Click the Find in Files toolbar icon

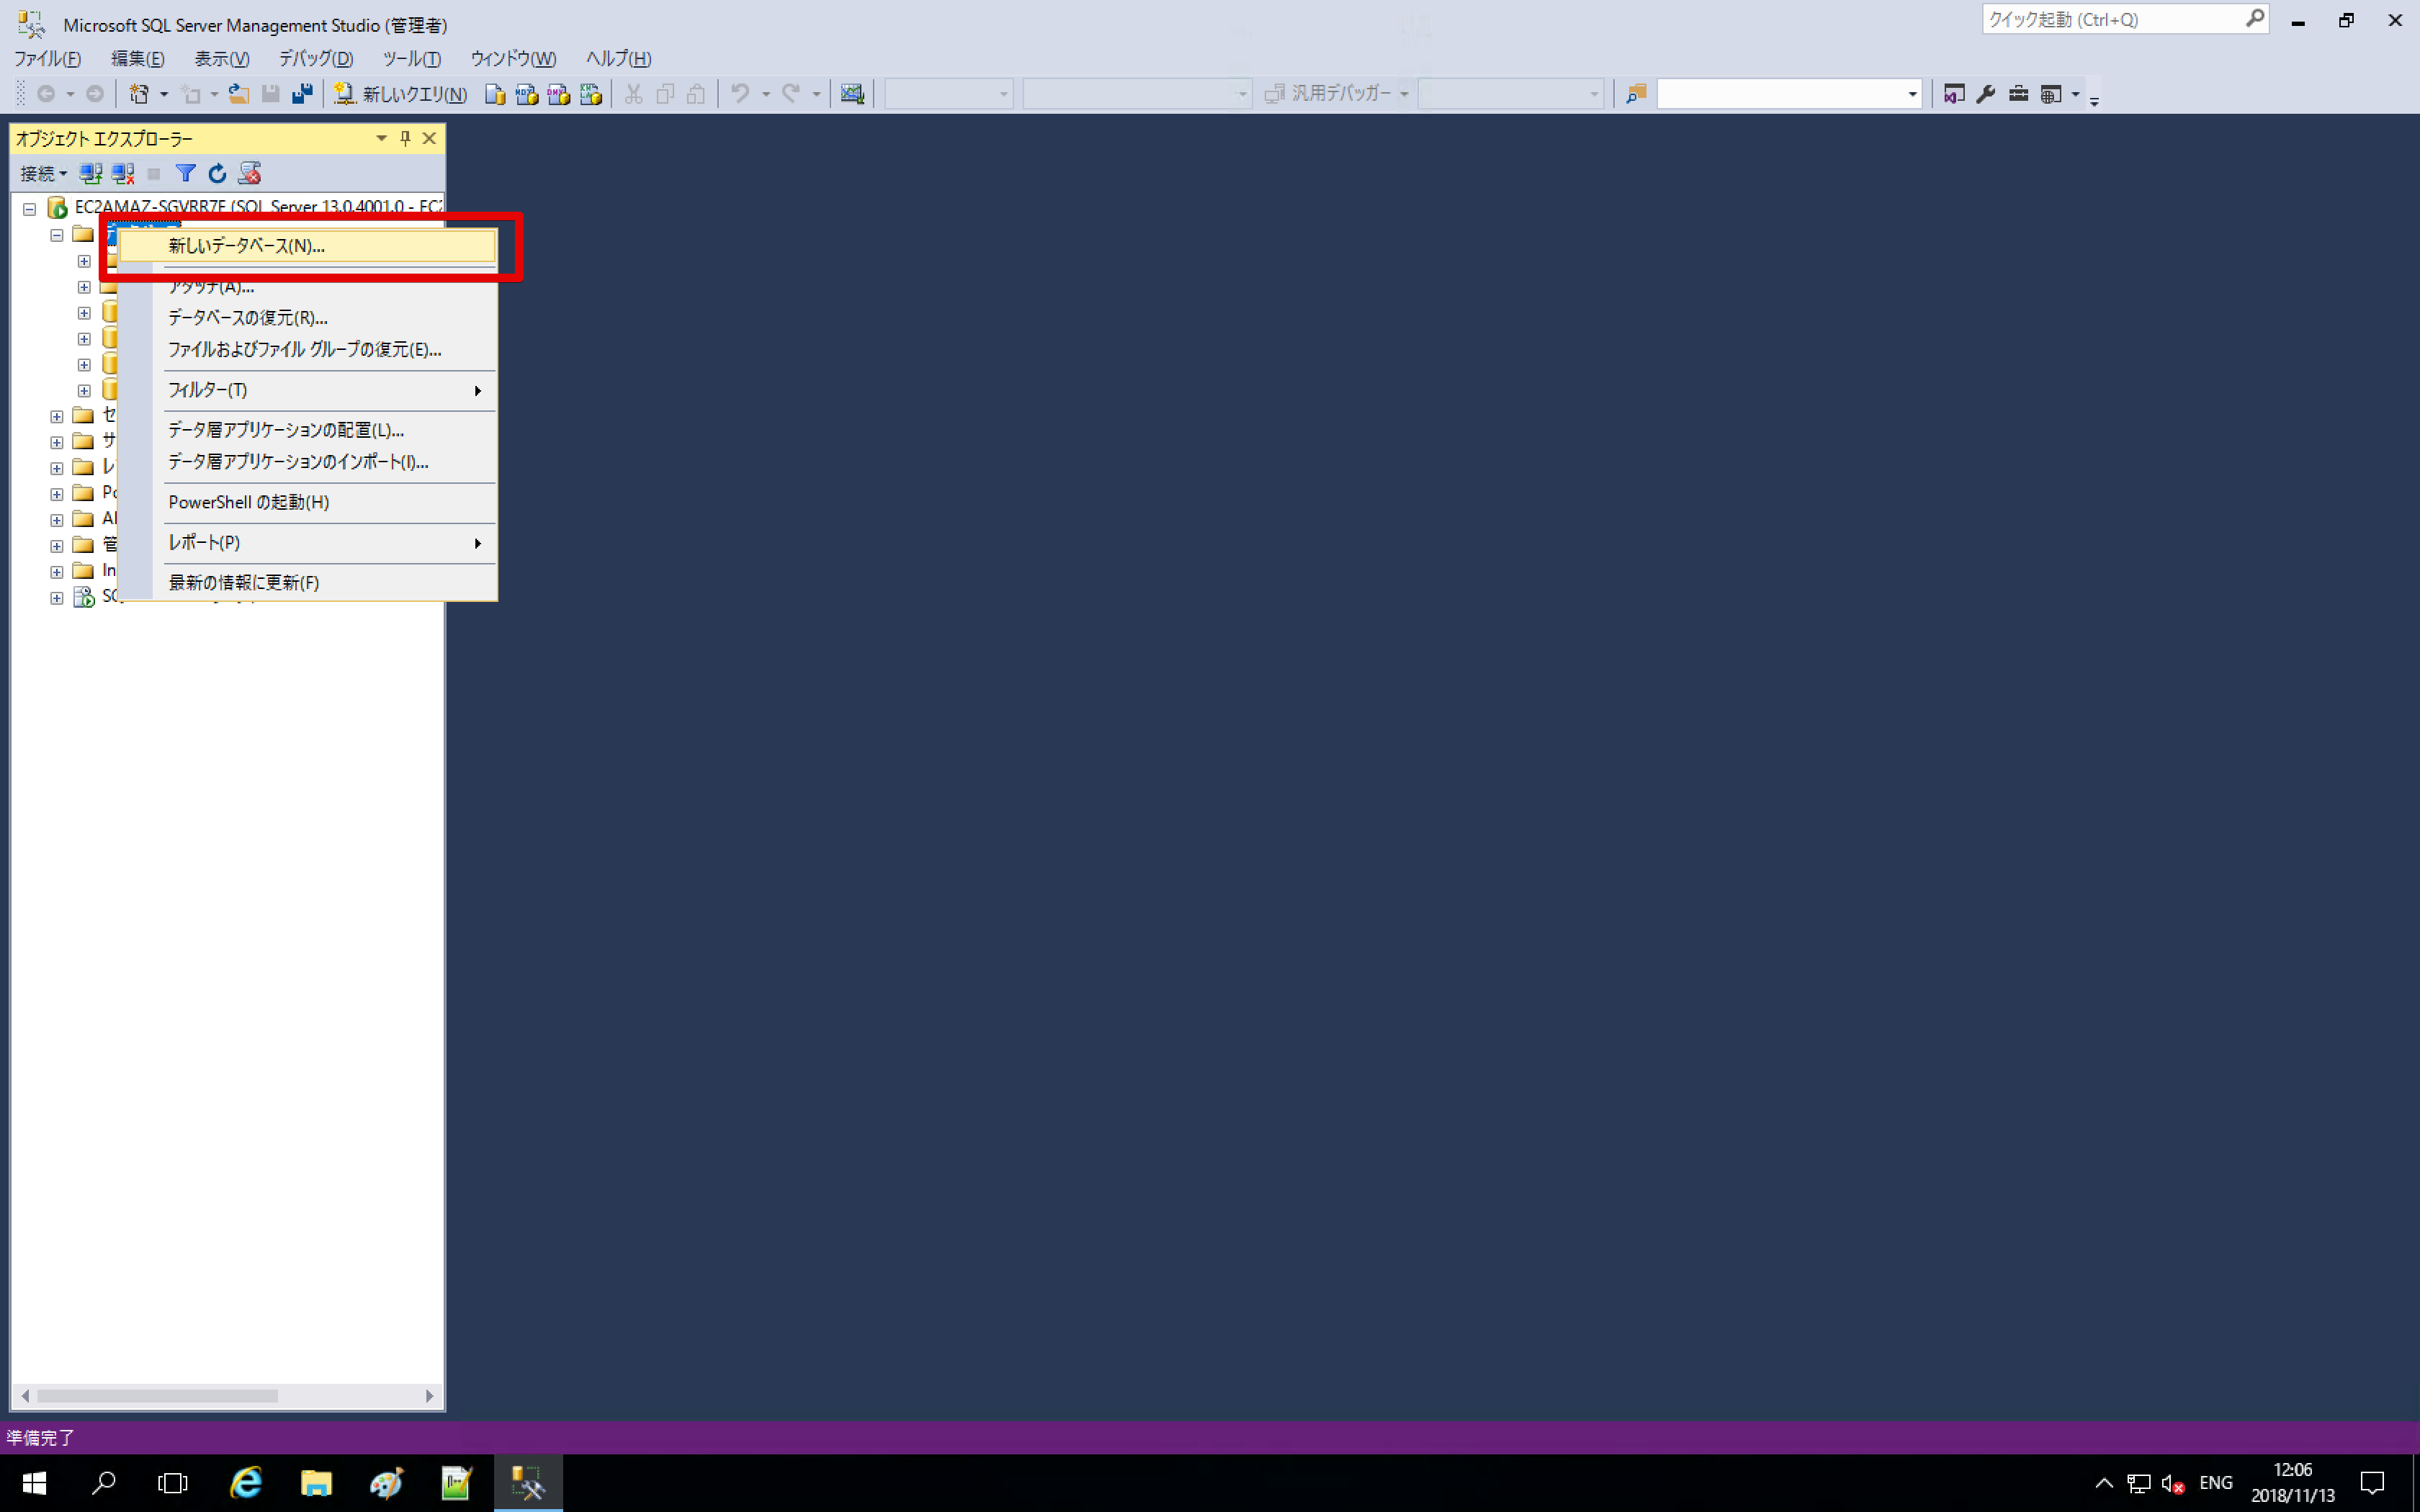[x=1636, y=94]
